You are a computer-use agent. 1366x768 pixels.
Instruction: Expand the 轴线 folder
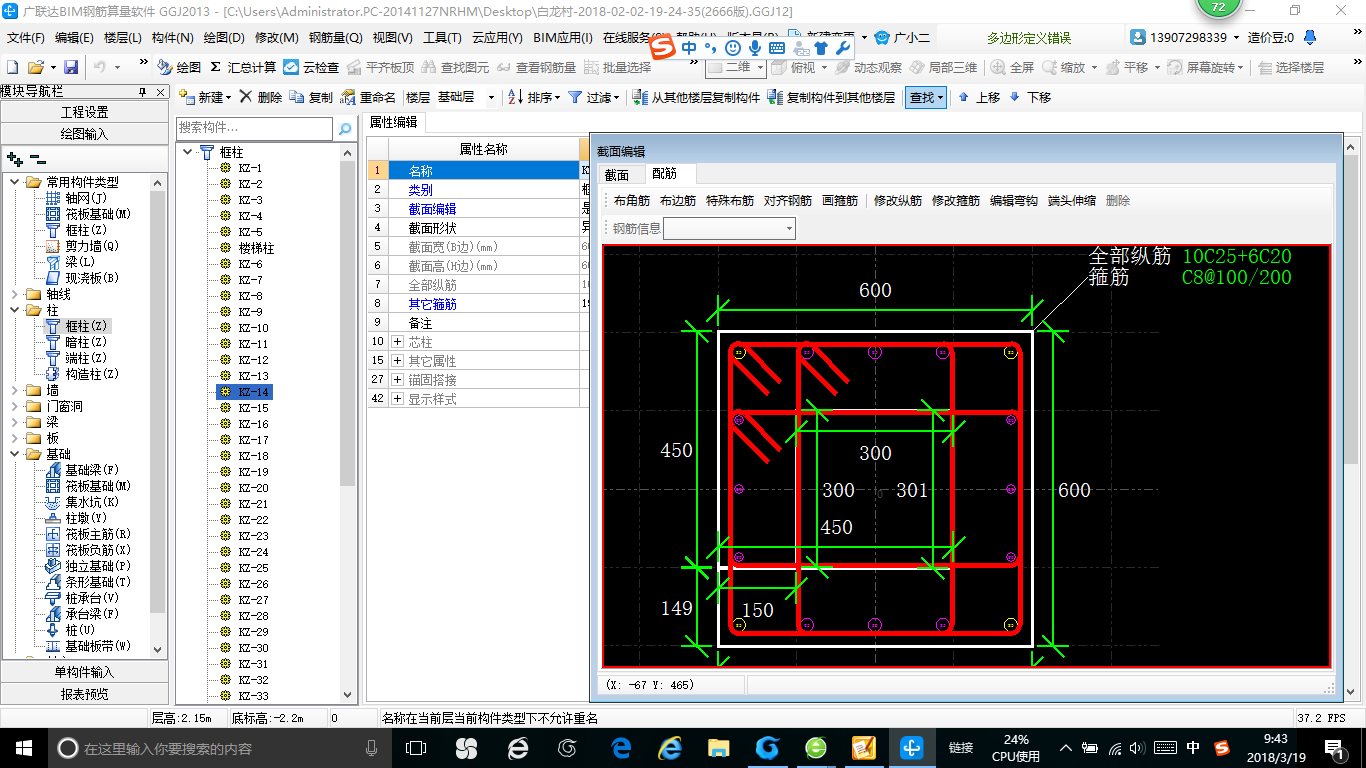pos(15,294)
